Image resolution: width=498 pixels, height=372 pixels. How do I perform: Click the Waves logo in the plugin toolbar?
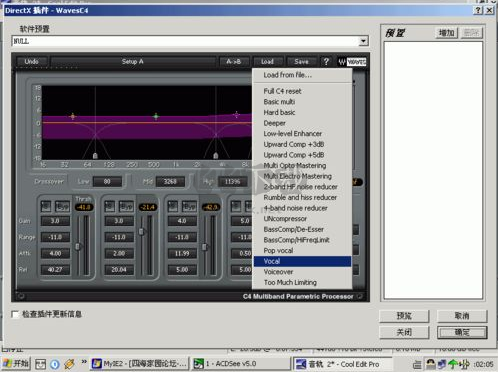352,62
